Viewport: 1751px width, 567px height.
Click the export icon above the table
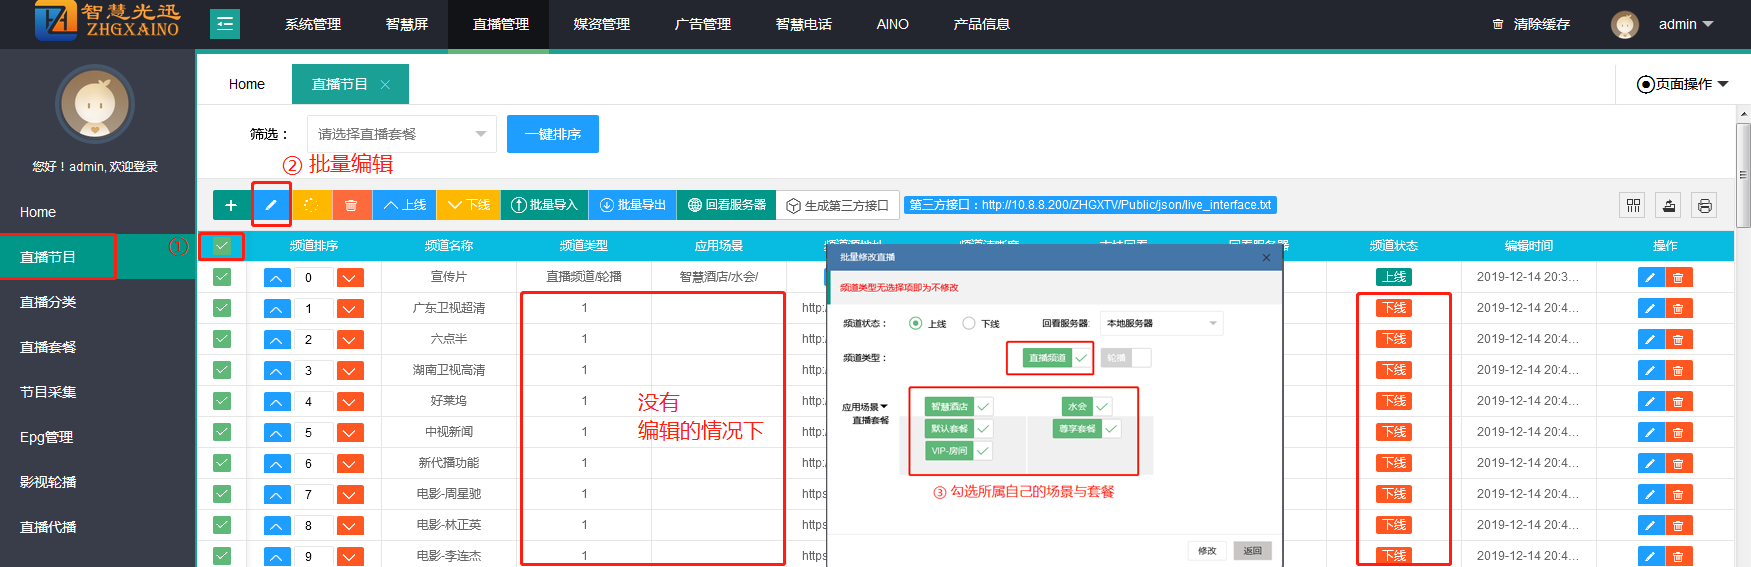click(1669, 205)
